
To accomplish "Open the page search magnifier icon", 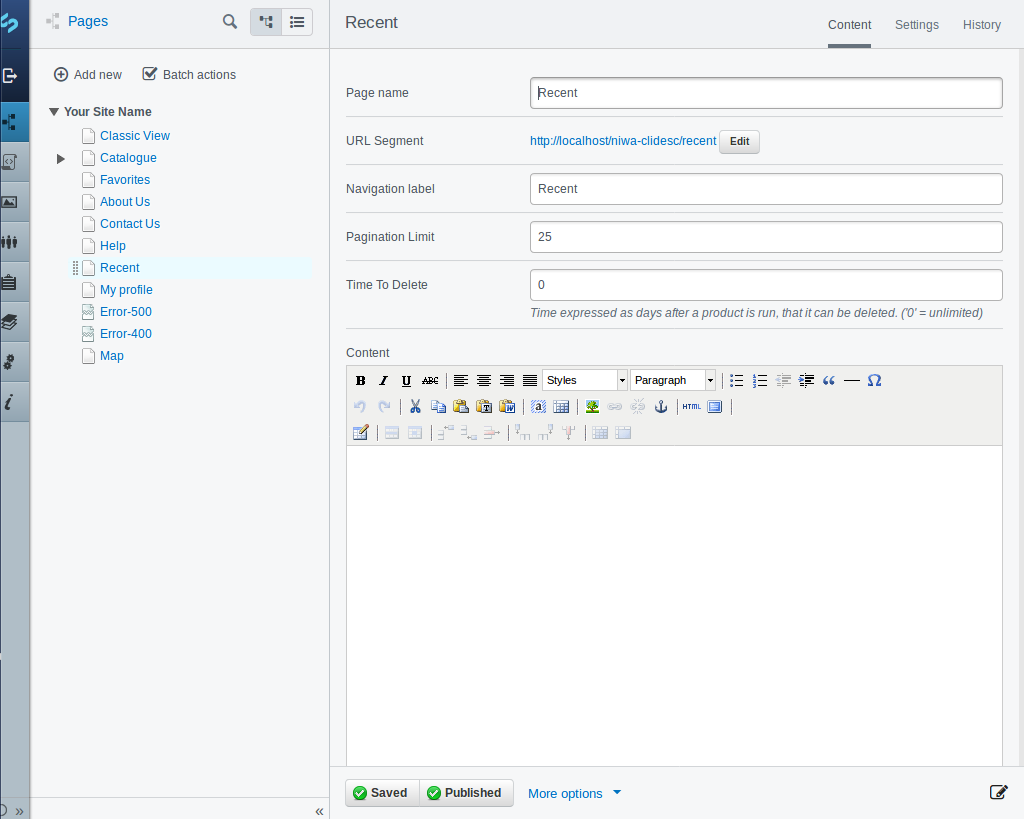I will click(230, 22).
